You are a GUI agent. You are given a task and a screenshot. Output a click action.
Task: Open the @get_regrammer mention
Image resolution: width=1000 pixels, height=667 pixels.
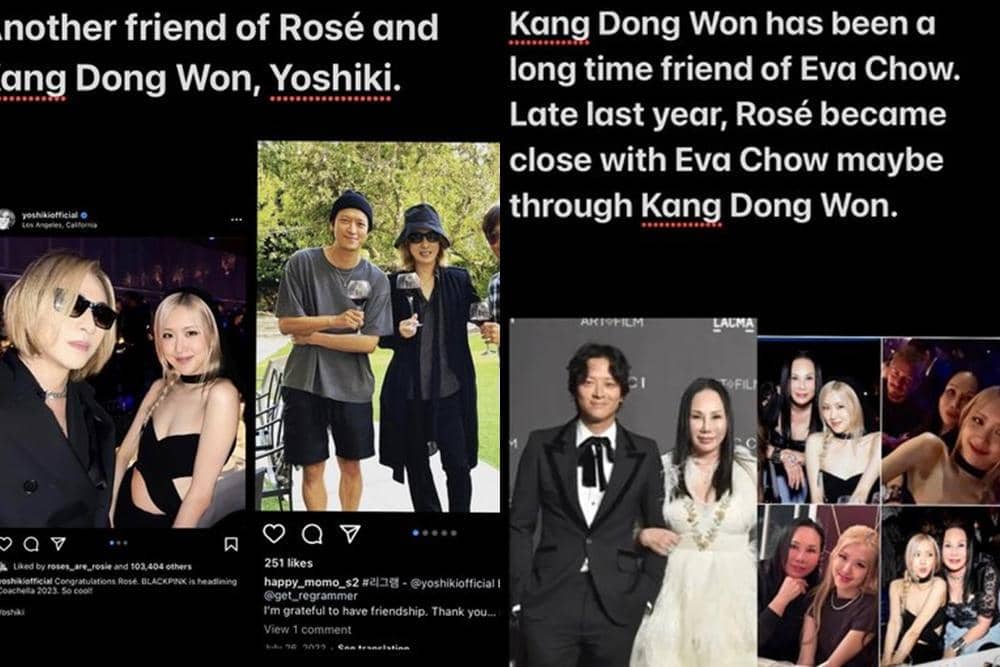(311, 596)
